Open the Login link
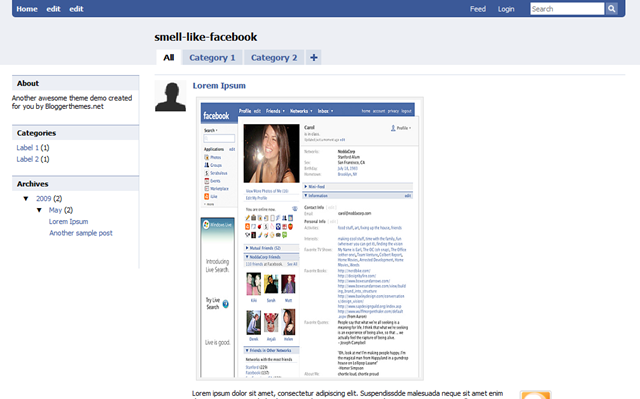The height and width of the screenshot is (399, 640). pyautogui.click(x=506, y=9)
